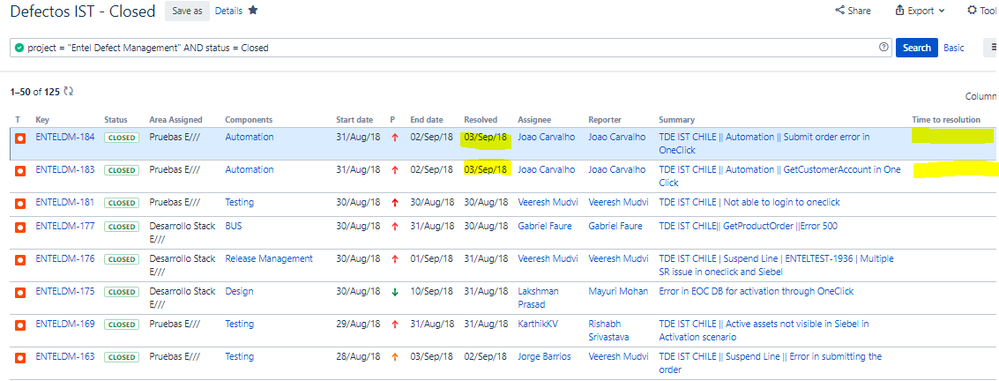Click the bug type icon for ENTELDM-169
The width and height of the screenshot is (999, 381).
click(20, 325)
